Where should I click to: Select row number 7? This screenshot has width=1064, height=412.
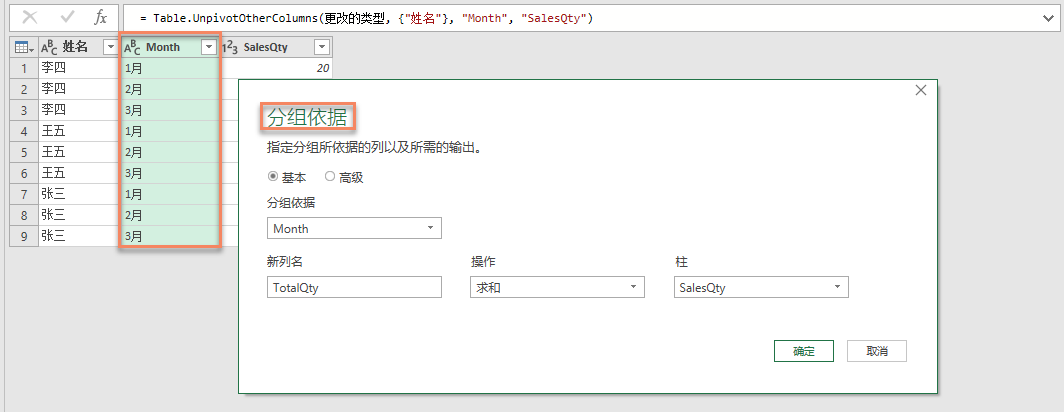pyautogui.click(x=24, y=194)
